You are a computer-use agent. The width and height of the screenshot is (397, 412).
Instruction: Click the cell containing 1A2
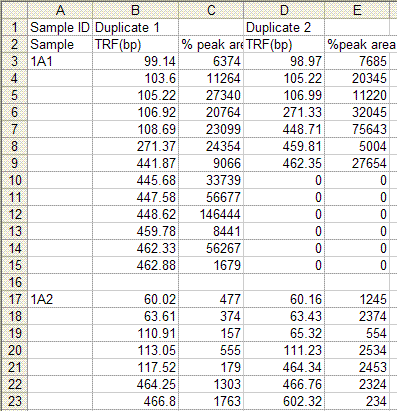point(60,299)
